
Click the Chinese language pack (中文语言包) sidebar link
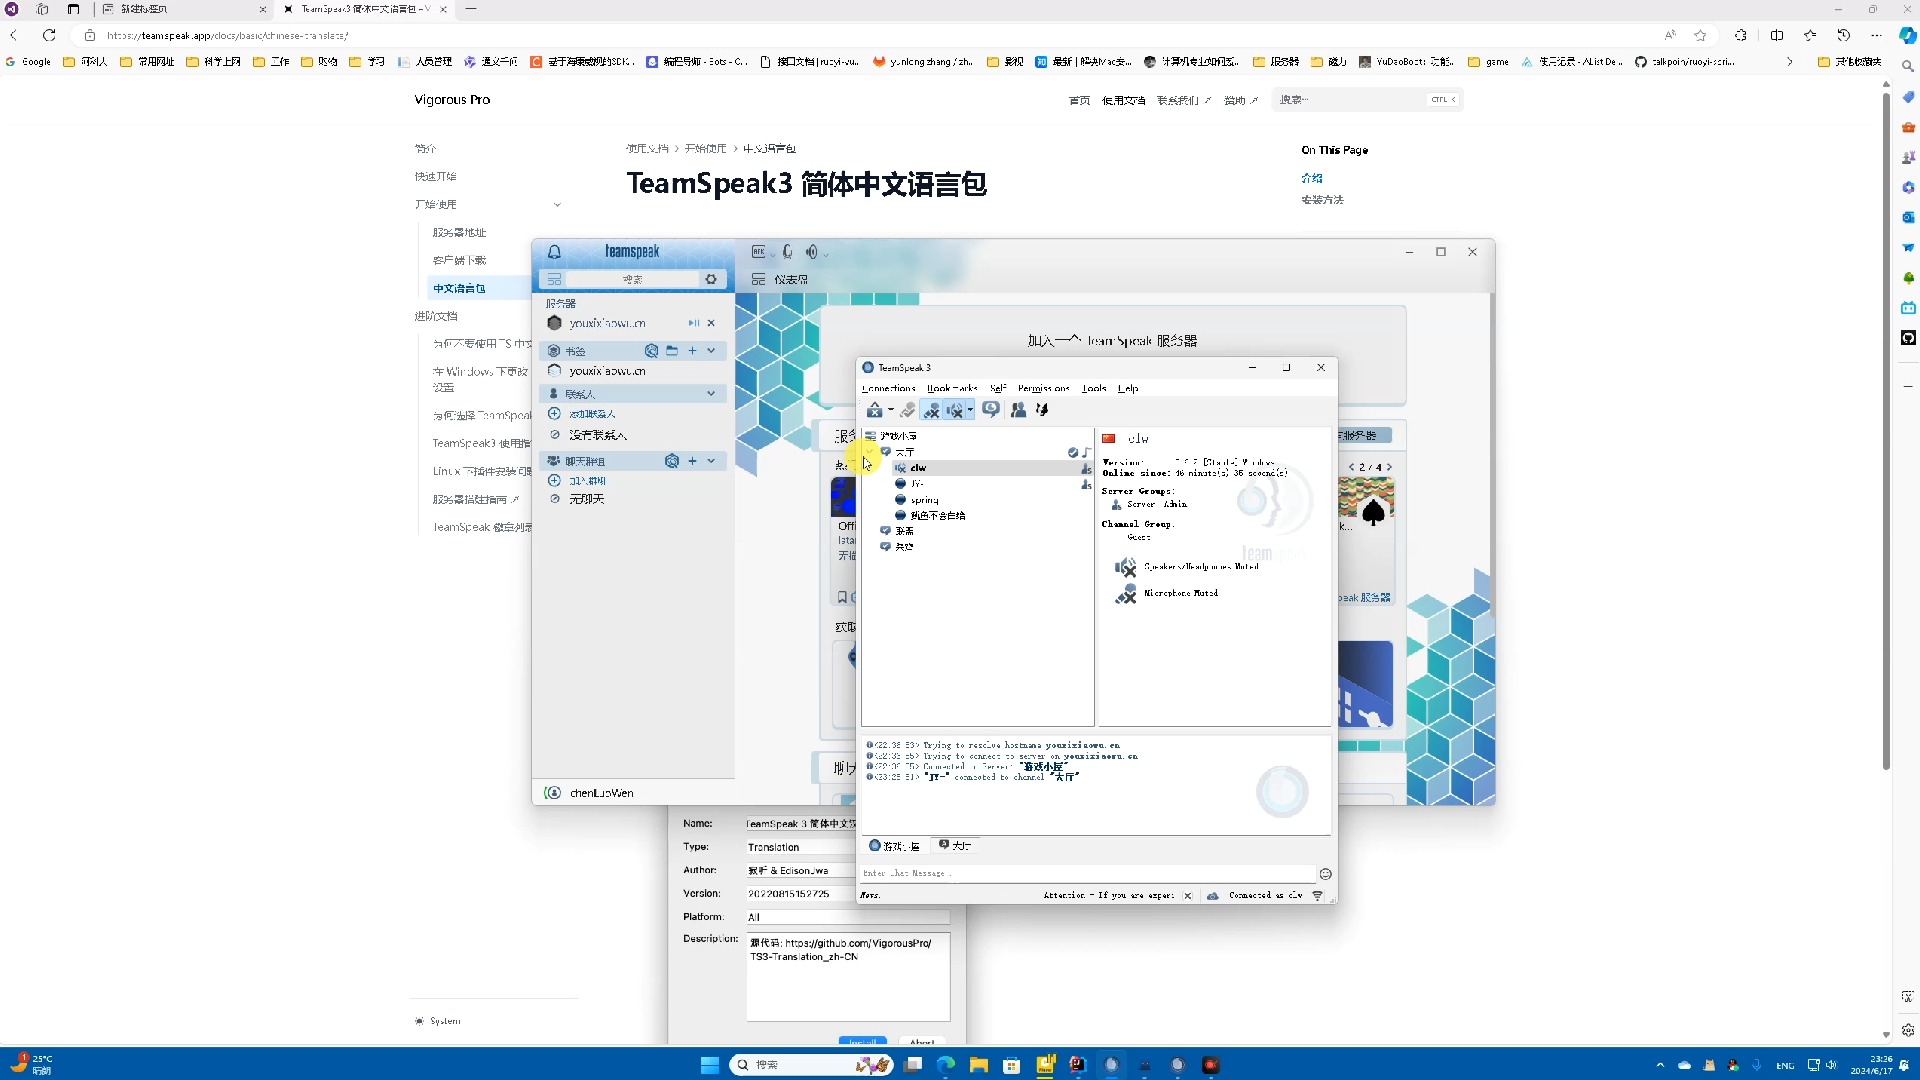click(459, 288)
